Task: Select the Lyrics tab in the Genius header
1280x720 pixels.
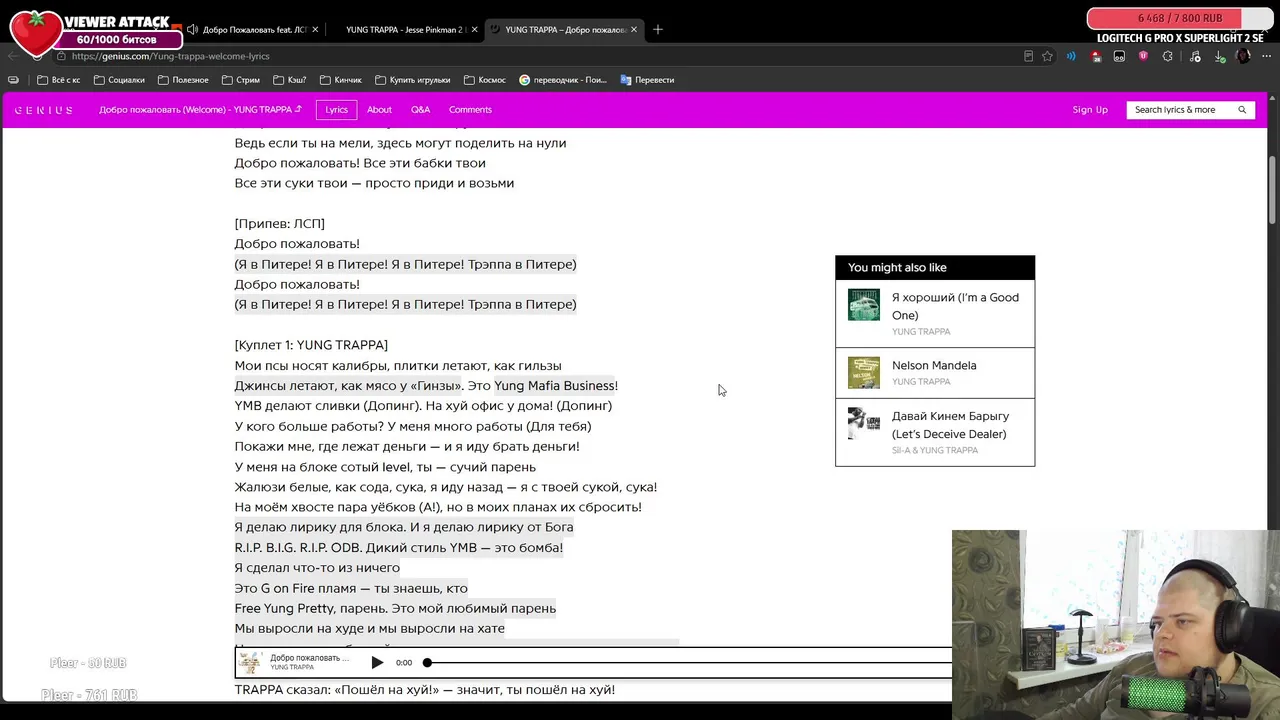Action: 336,110
